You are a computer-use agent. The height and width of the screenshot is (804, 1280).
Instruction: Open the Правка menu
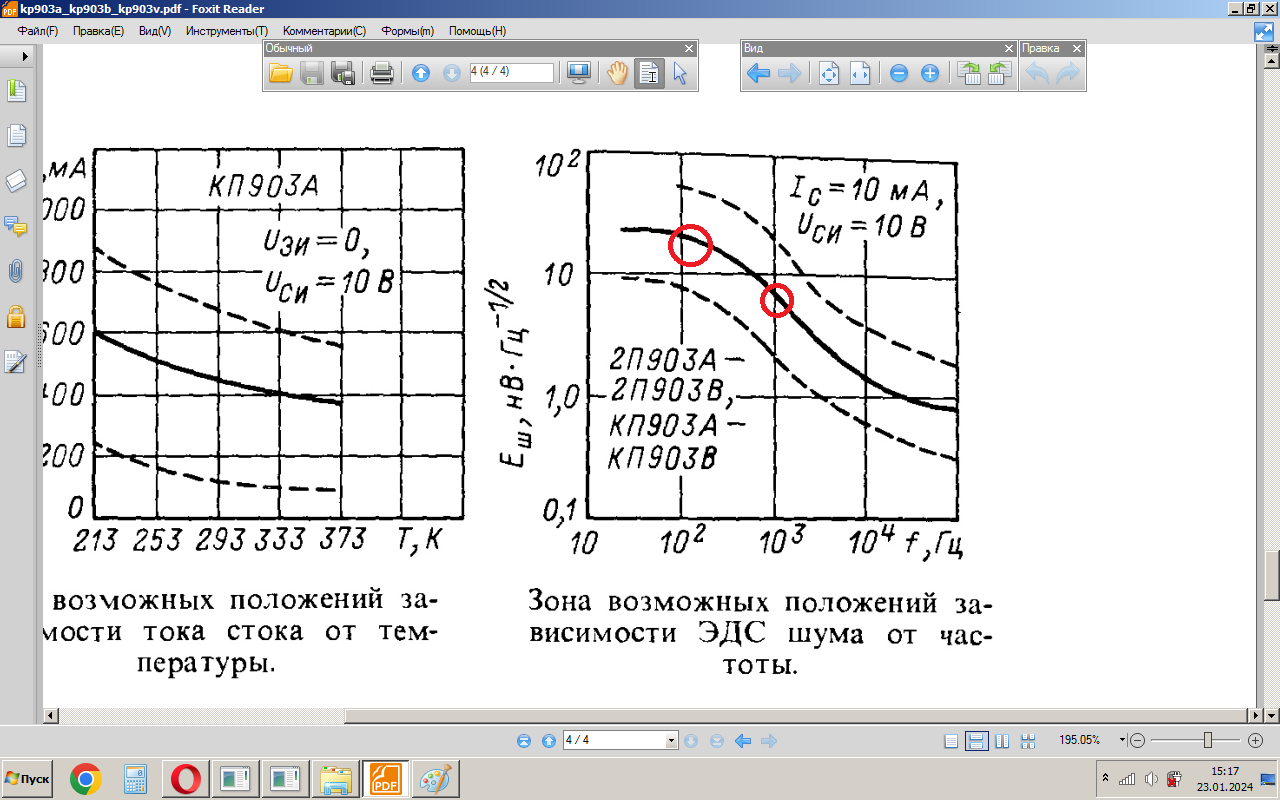click(x=98, y=31)
